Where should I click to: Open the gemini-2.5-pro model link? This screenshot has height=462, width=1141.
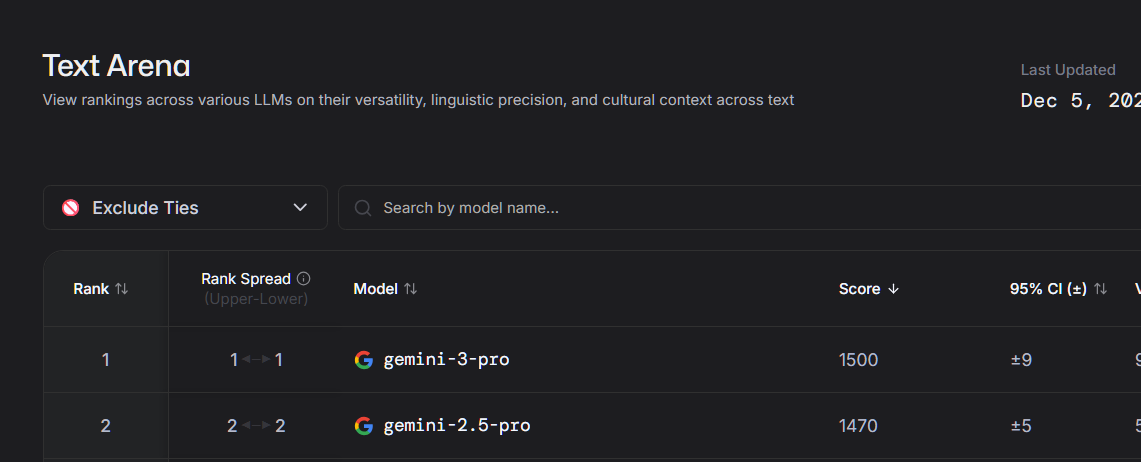click(x=456, y=426)
